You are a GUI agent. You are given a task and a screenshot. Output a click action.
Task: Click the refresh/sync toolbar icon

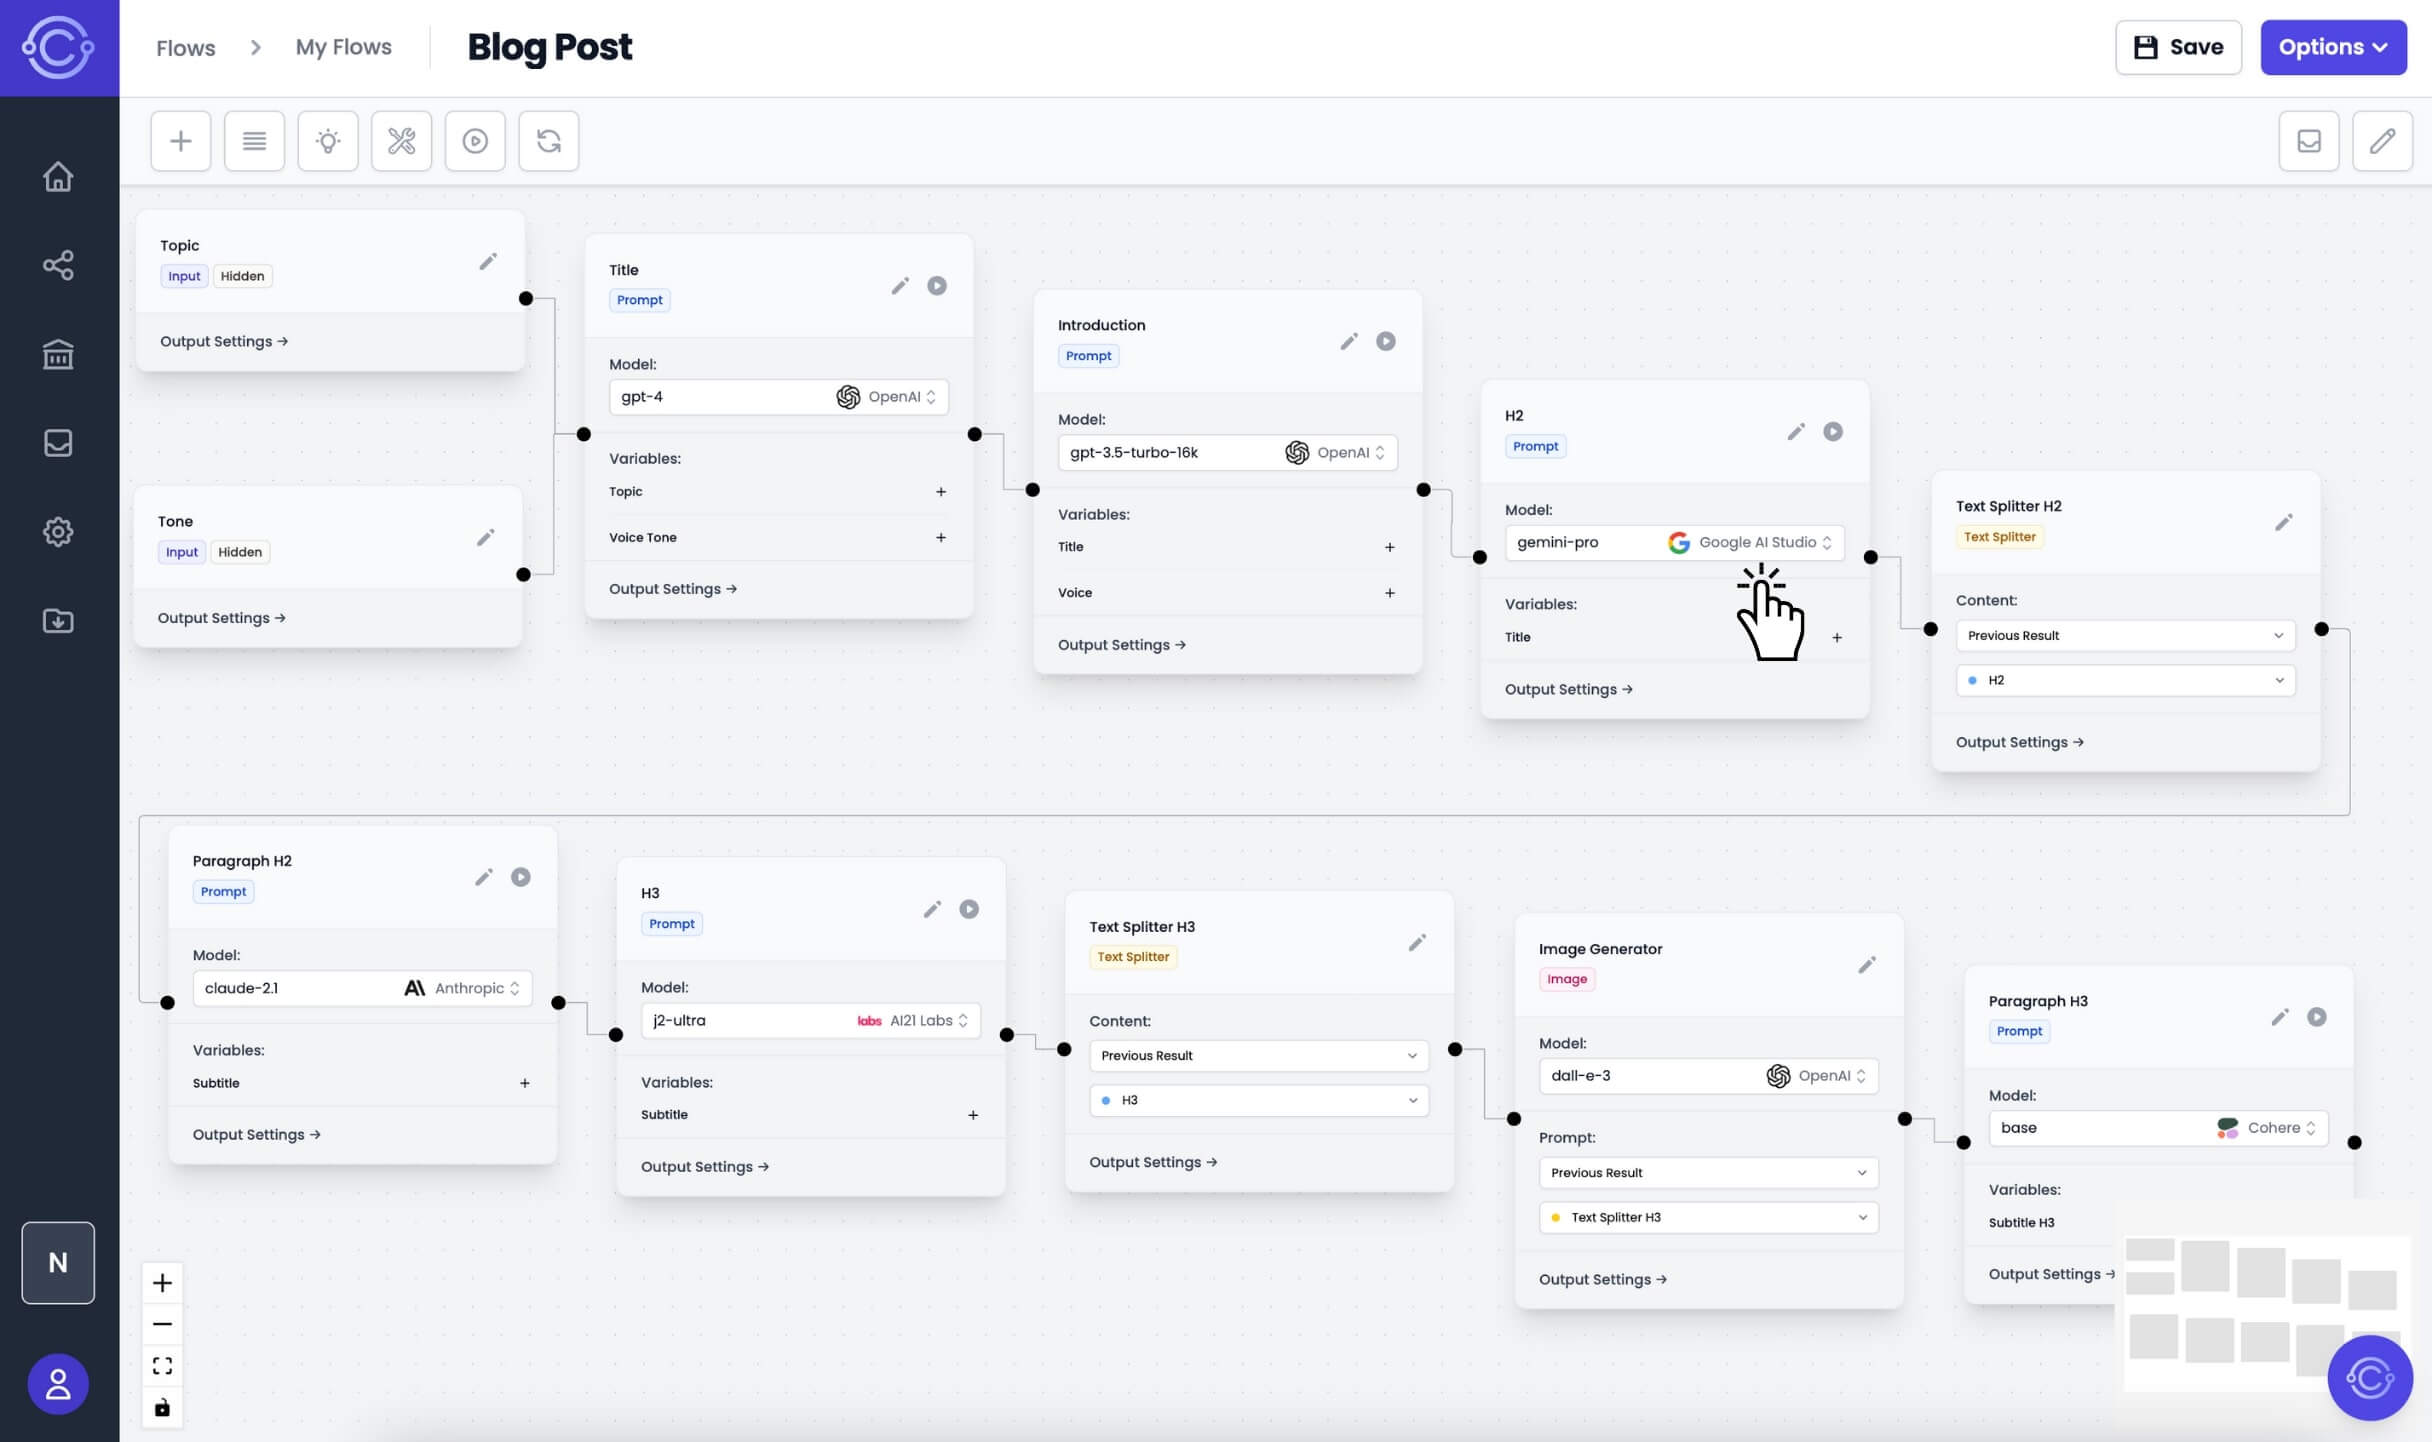[548, 140]
